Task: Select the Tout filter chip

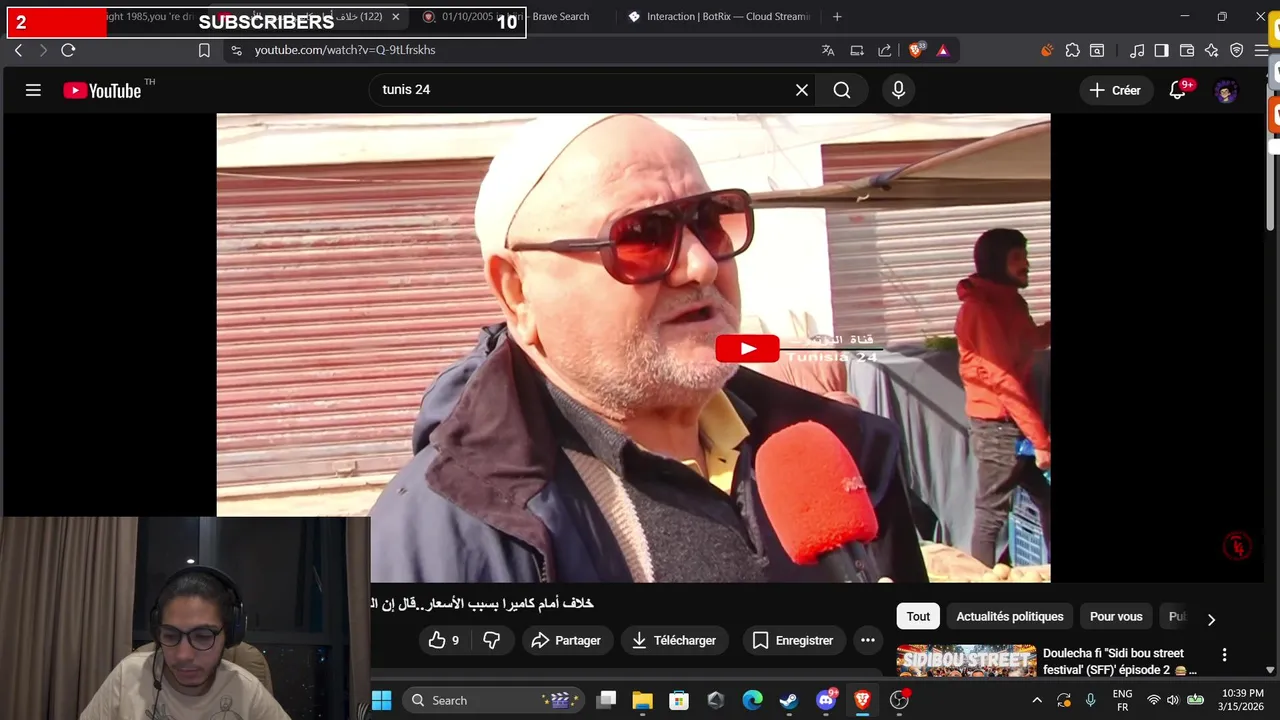Action: (x=918, y=617)
